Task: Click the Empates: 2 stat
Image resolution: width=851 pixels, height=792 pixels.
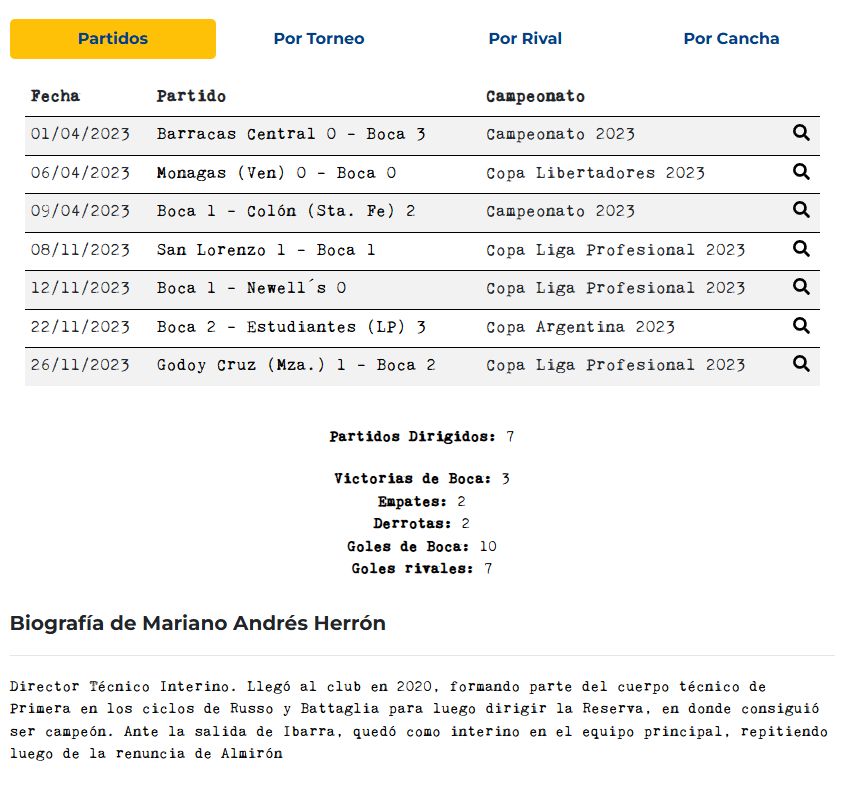Action: 422,501
